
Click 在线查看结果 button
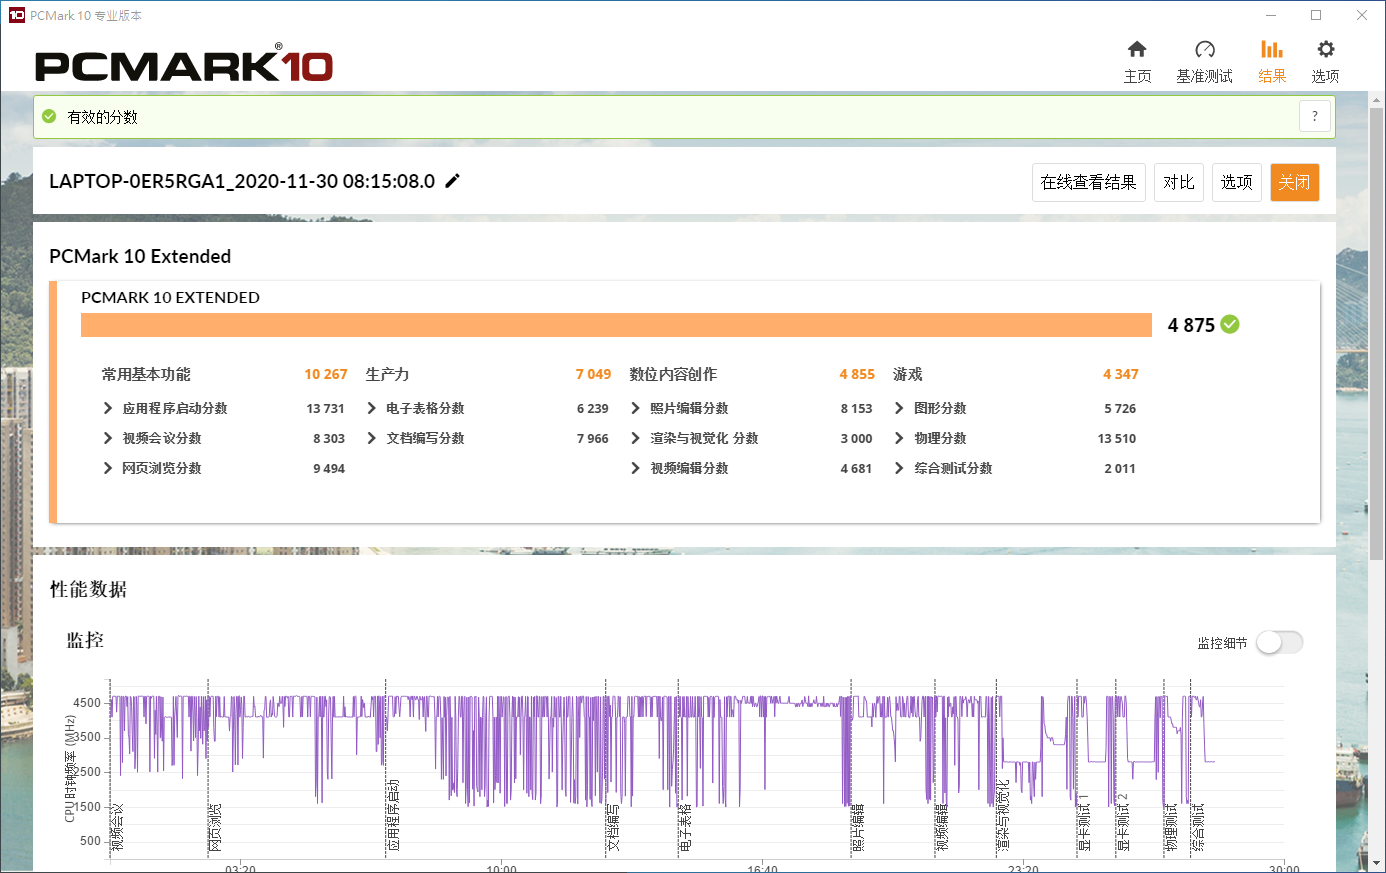click(x=1088, y=182)
